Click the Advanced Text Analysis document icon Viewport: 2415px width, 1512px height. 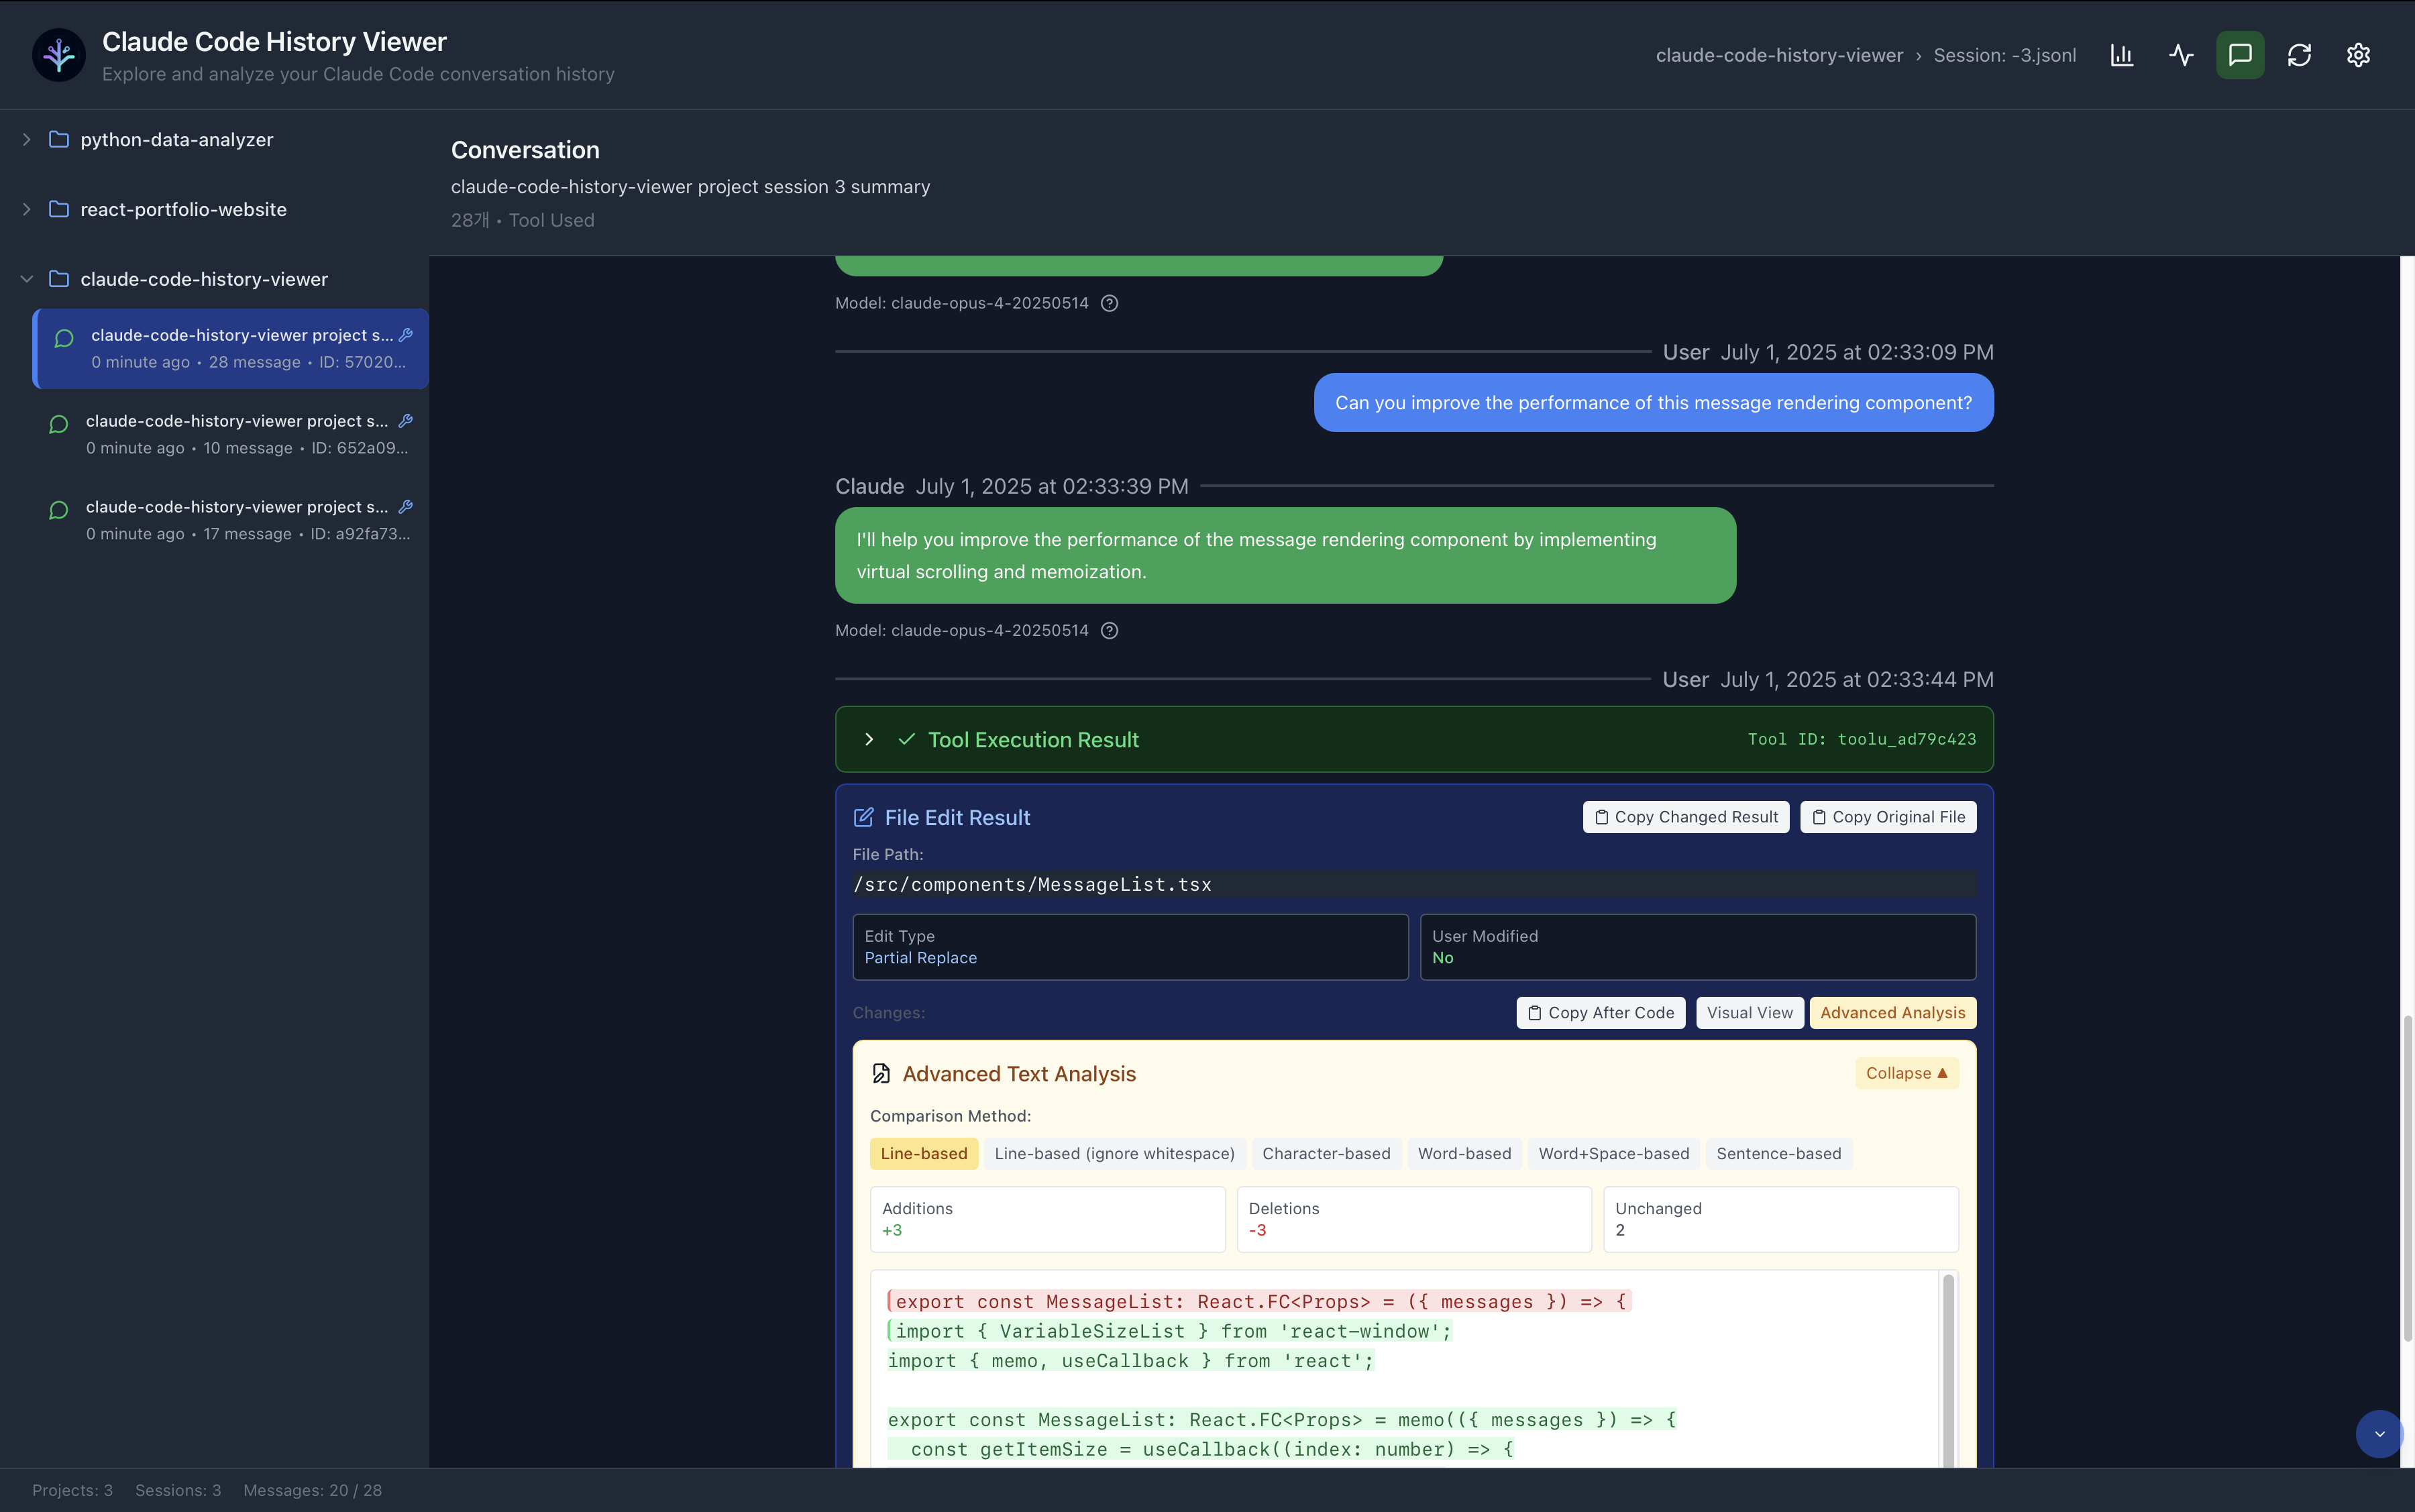[881, 1073]
